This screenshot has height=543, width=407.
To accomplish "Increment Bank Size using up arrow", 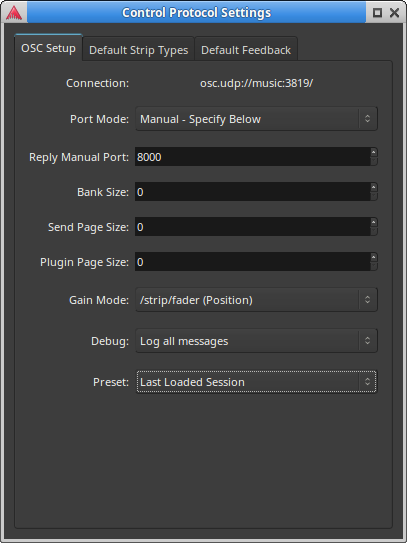I will [374, 187].
